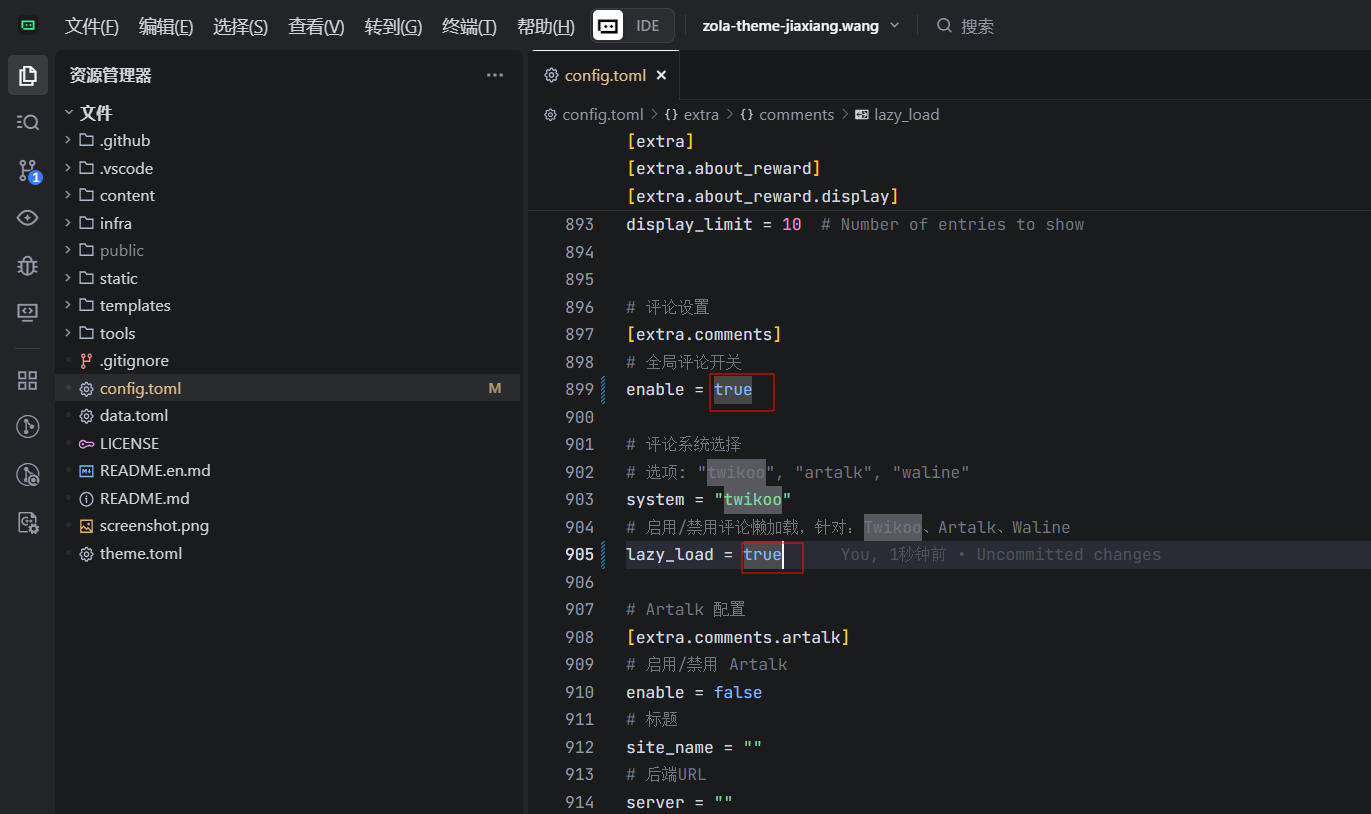
Task: Click the "twikoo" value on line 903
Action: (x=753, y=499)
